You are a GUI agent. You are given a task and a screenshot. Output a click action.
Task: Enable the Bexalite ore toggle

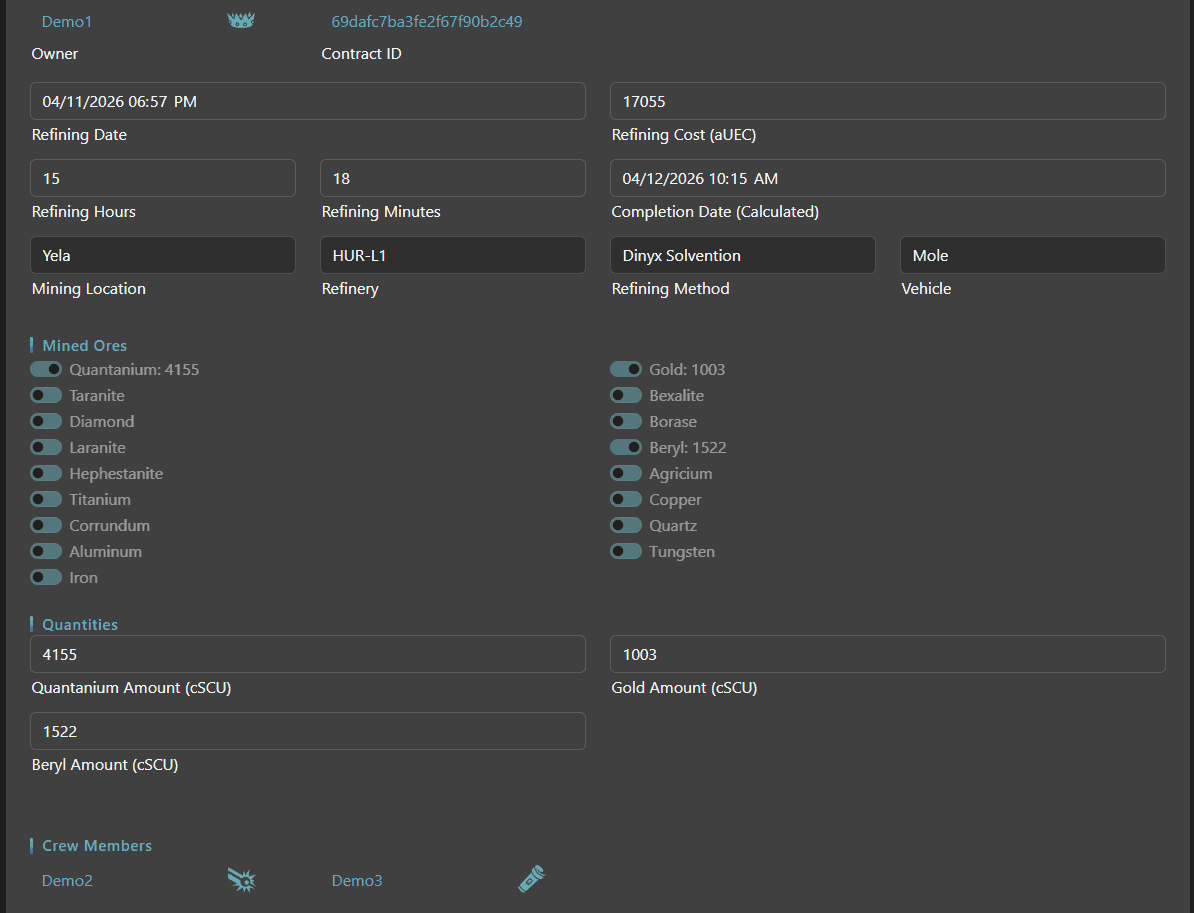tap(626, 395)
